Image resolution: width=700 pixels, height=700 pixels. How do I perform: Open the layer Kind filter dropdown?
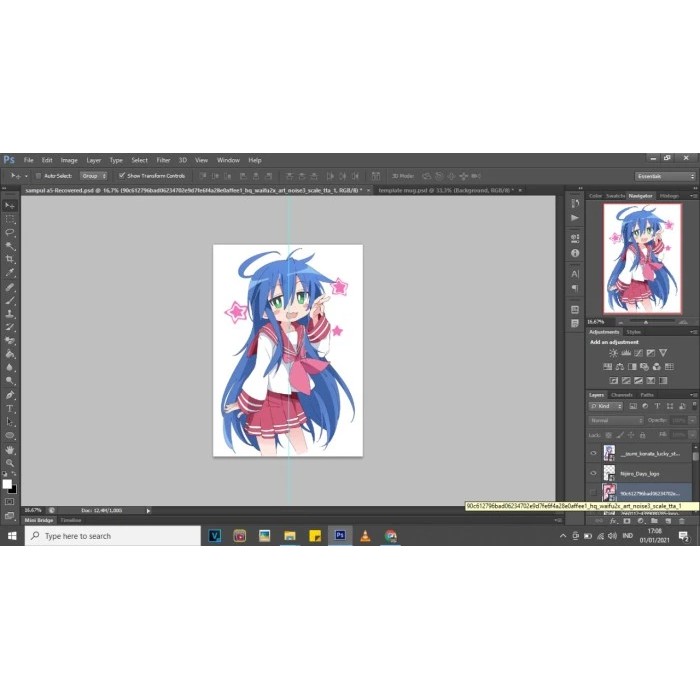606,406
